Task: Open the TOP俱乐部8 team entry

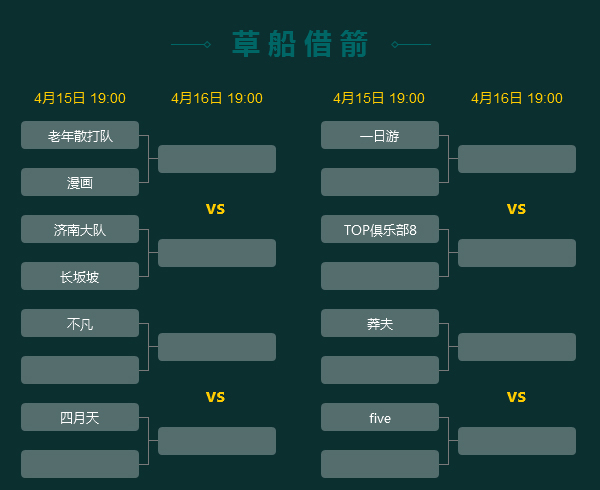Action: point(380,229)
